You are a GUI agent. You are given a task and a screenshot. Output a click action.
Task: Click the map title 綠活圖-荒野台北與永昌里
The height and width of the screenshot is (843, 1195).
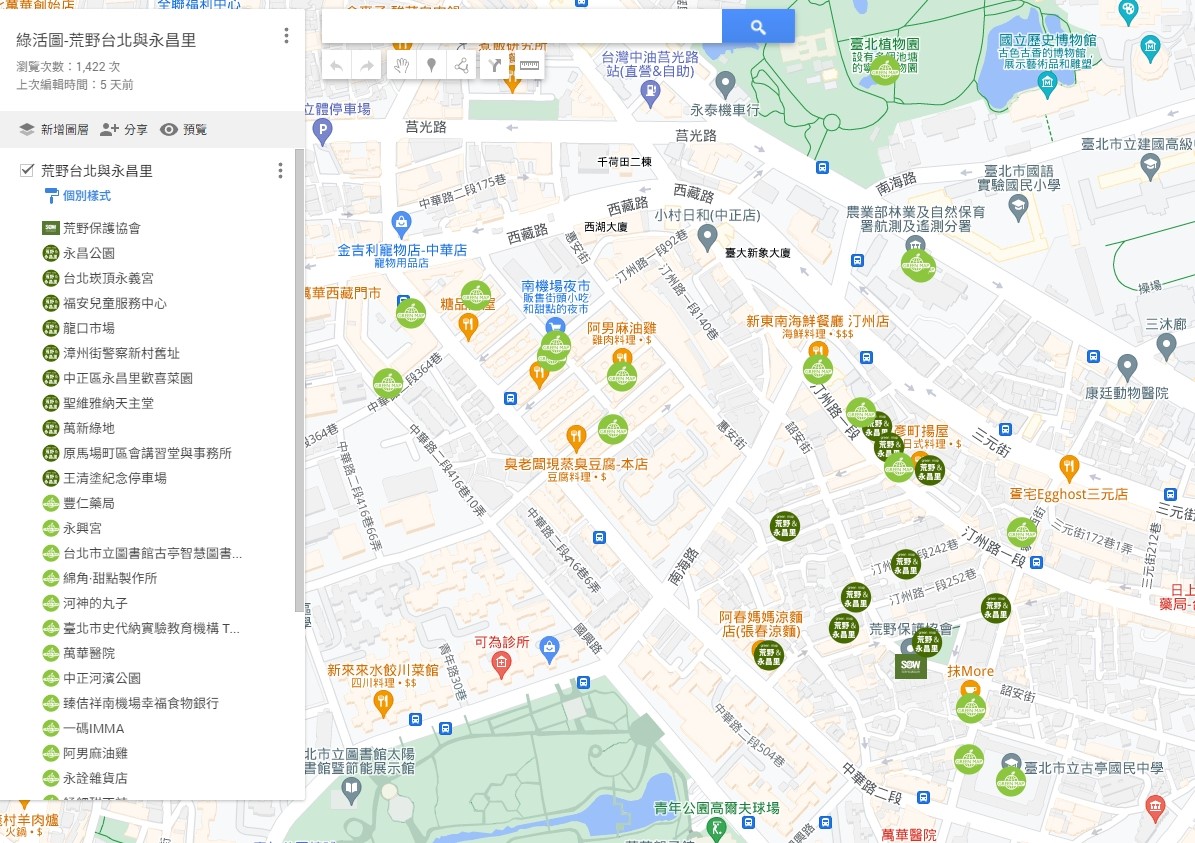(x=106, y=41)
